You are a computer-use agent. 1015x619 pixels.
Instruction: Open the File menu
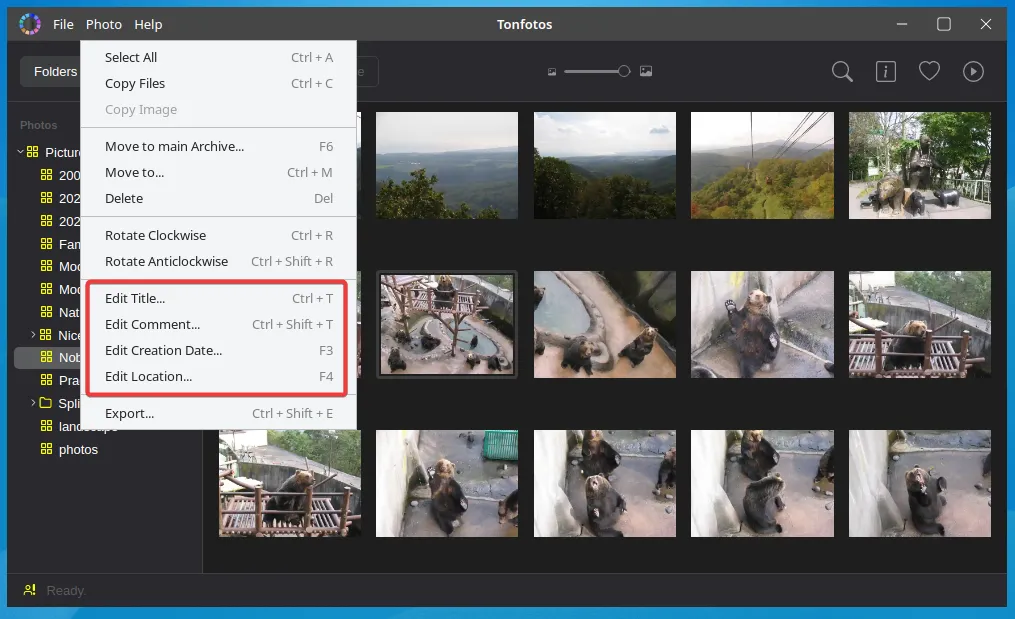point(63,24)
